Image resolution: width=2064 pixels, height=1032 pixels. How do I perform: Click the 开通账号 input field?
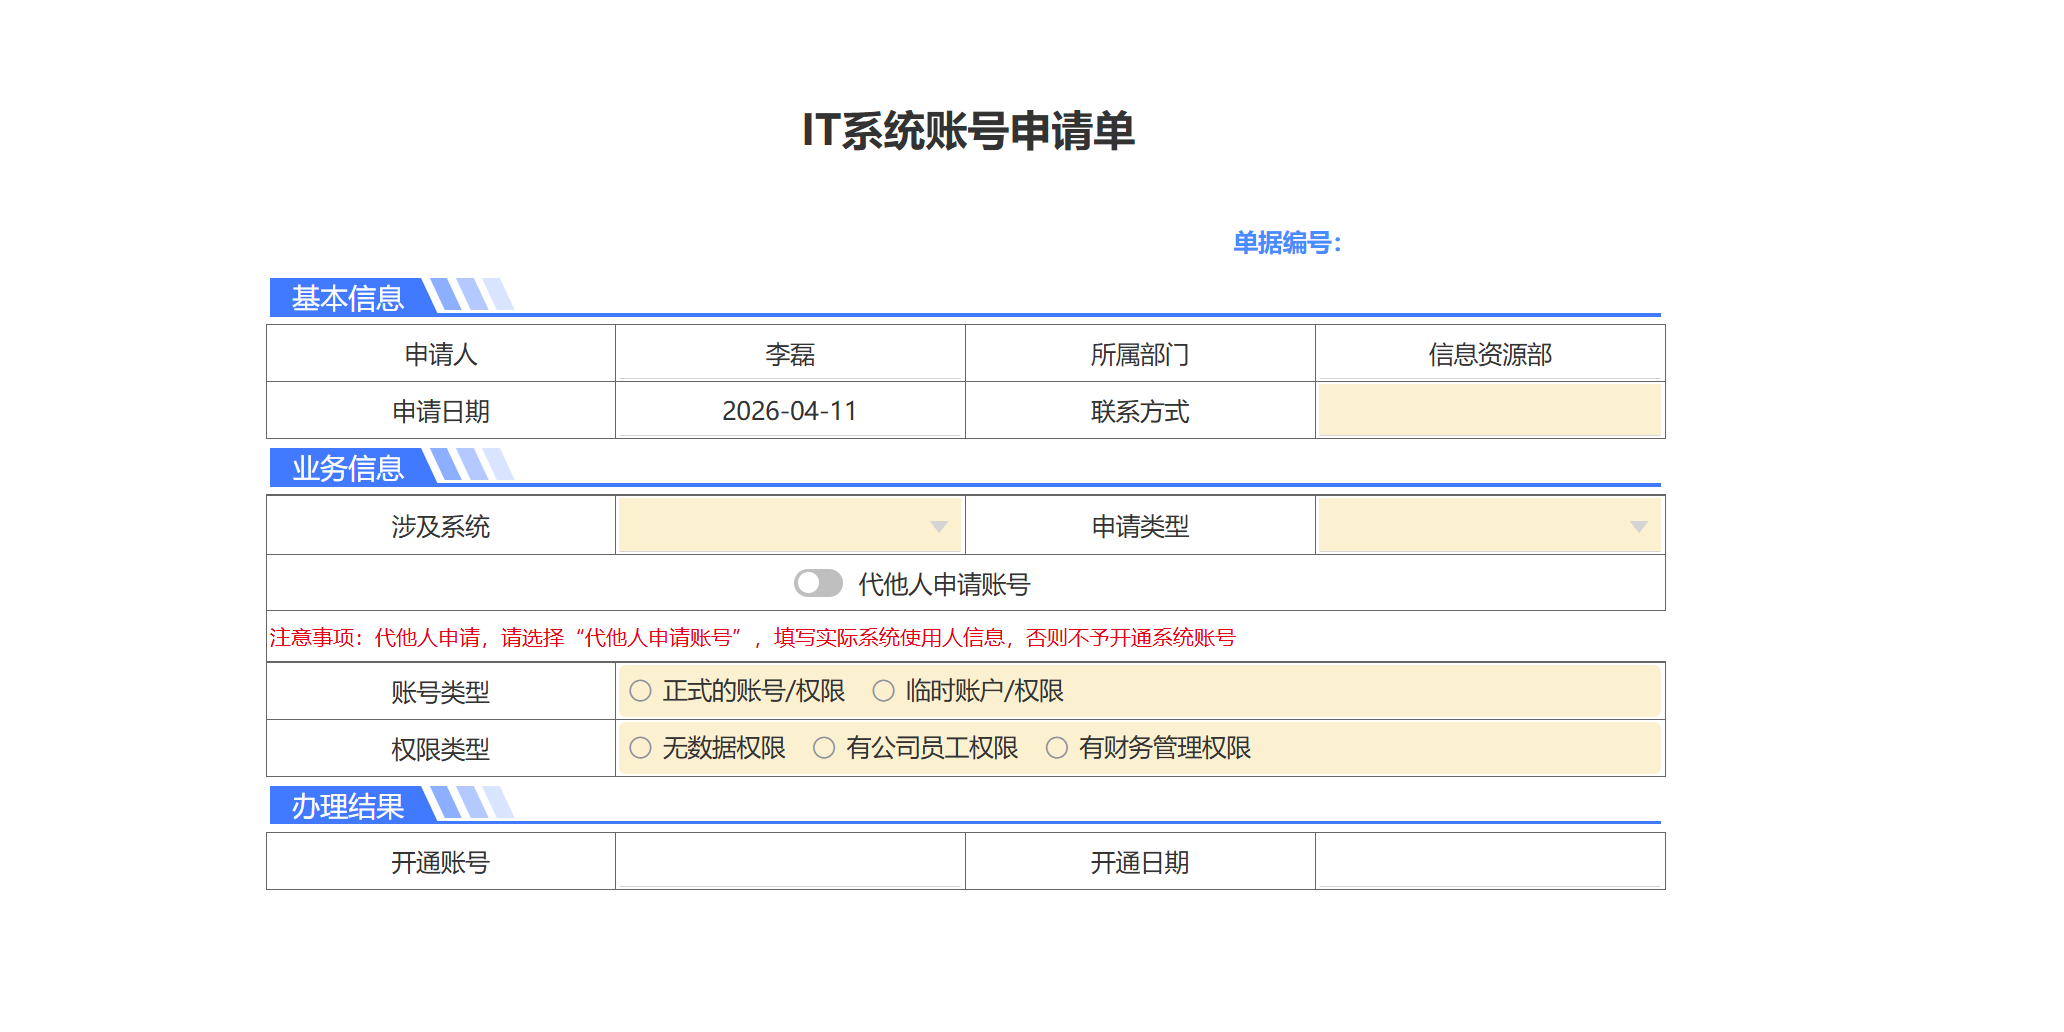click(x=790, y=860)
